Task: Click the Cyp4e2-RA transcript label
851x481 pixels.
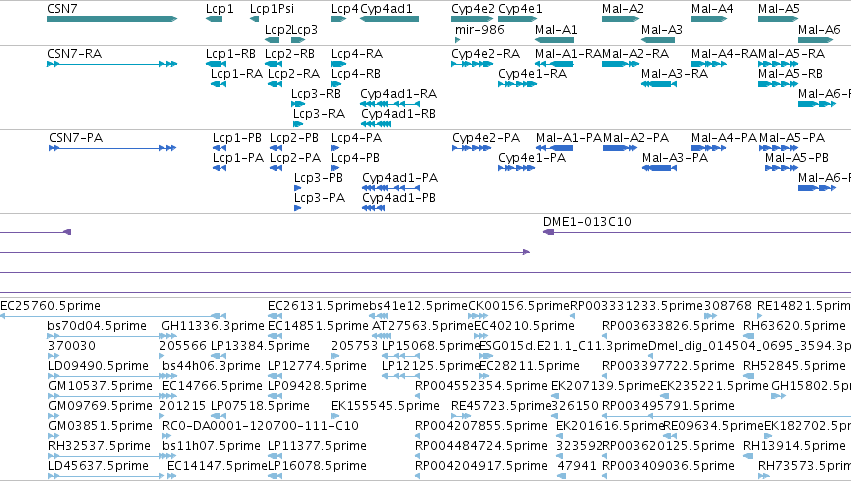Action: click(485, 54)
